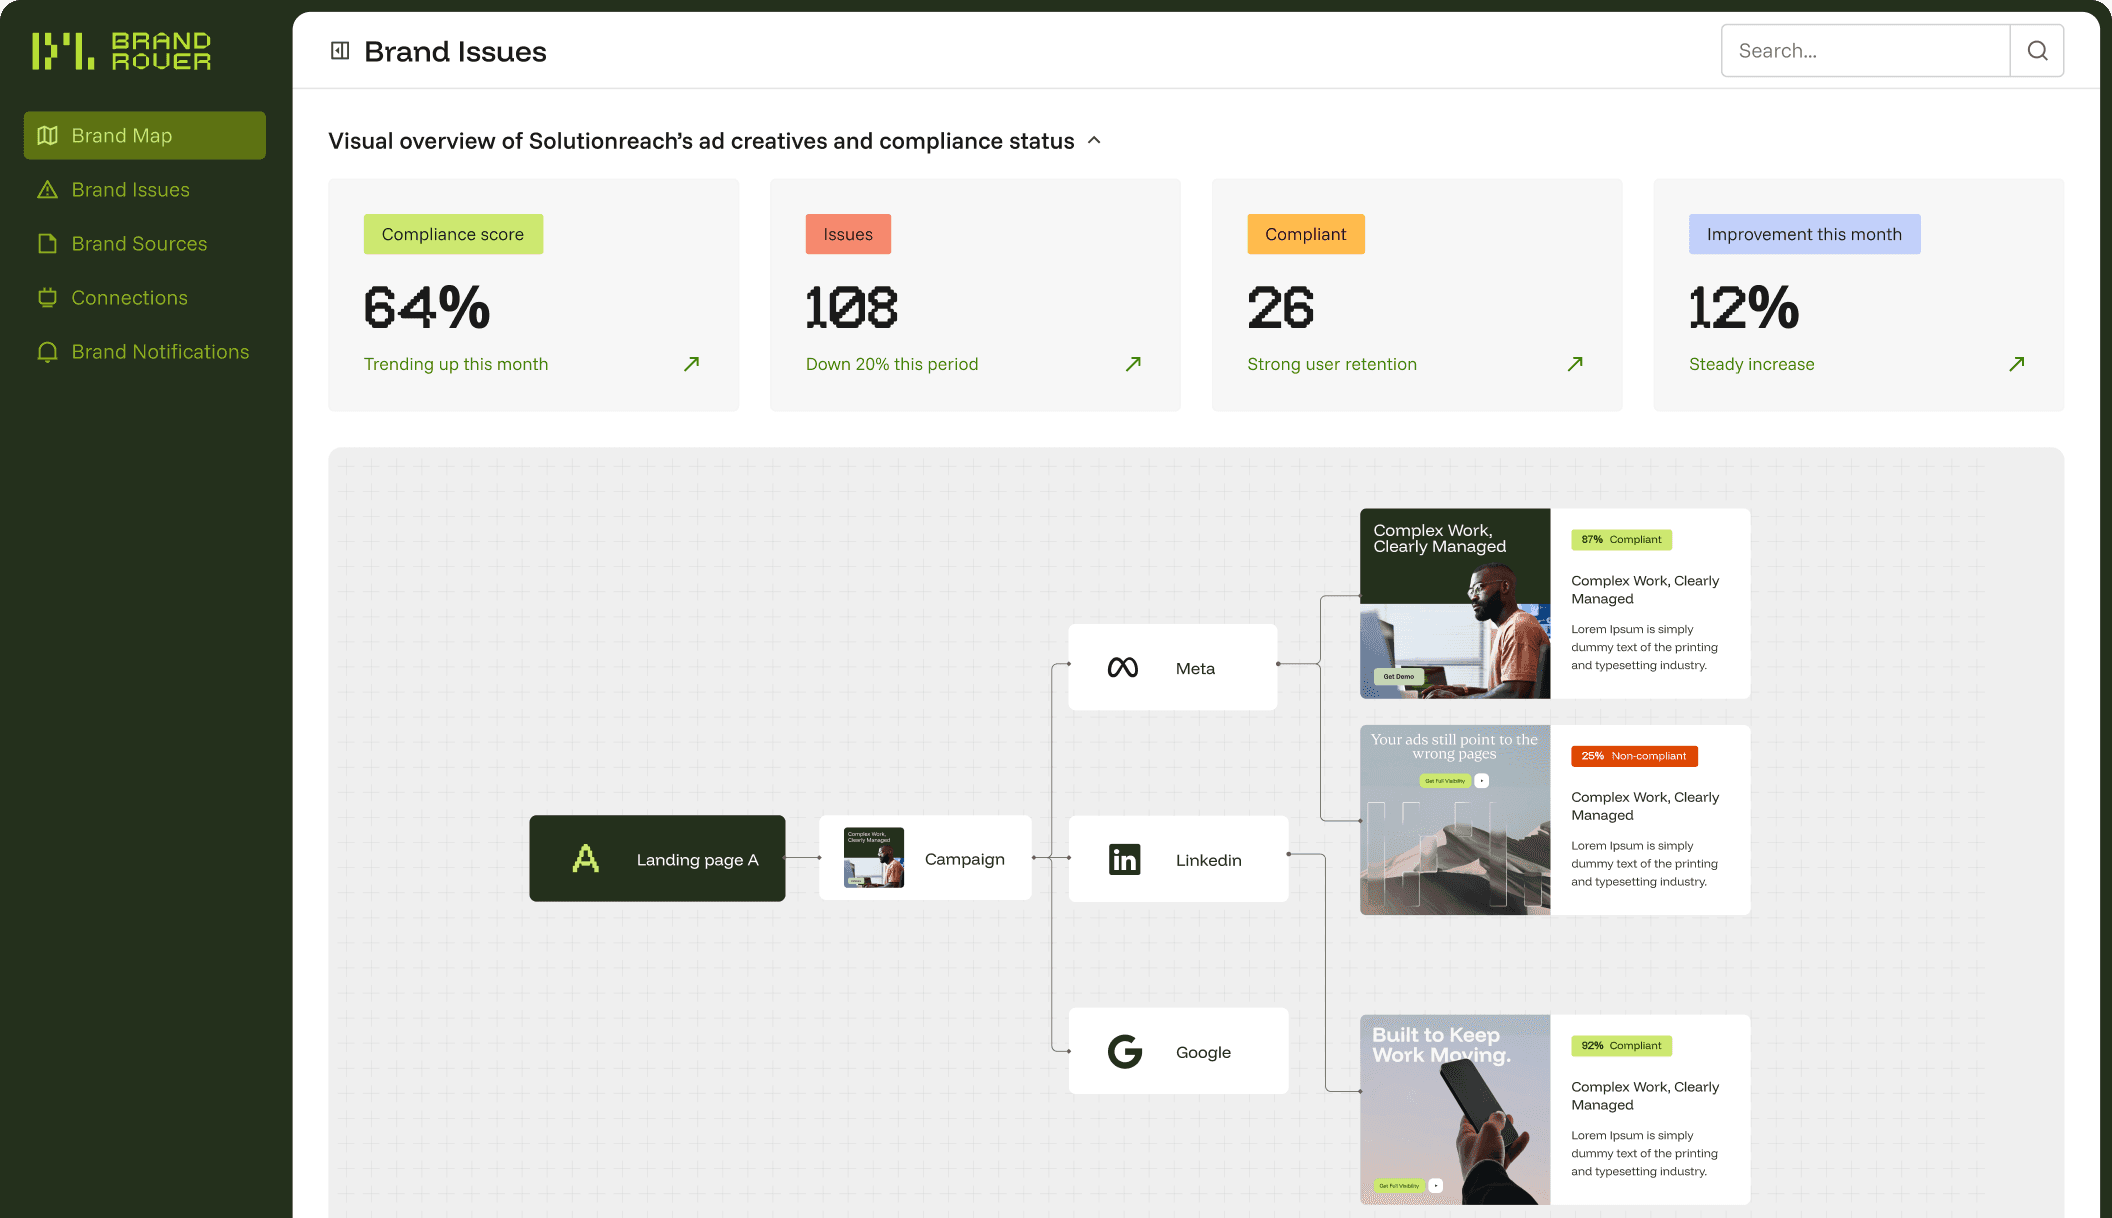The height and width of the screenshot is (1218, 2112).
Task: Click Lorem Ipsum description on 87% card
Action: click(x=1644, y=647)
